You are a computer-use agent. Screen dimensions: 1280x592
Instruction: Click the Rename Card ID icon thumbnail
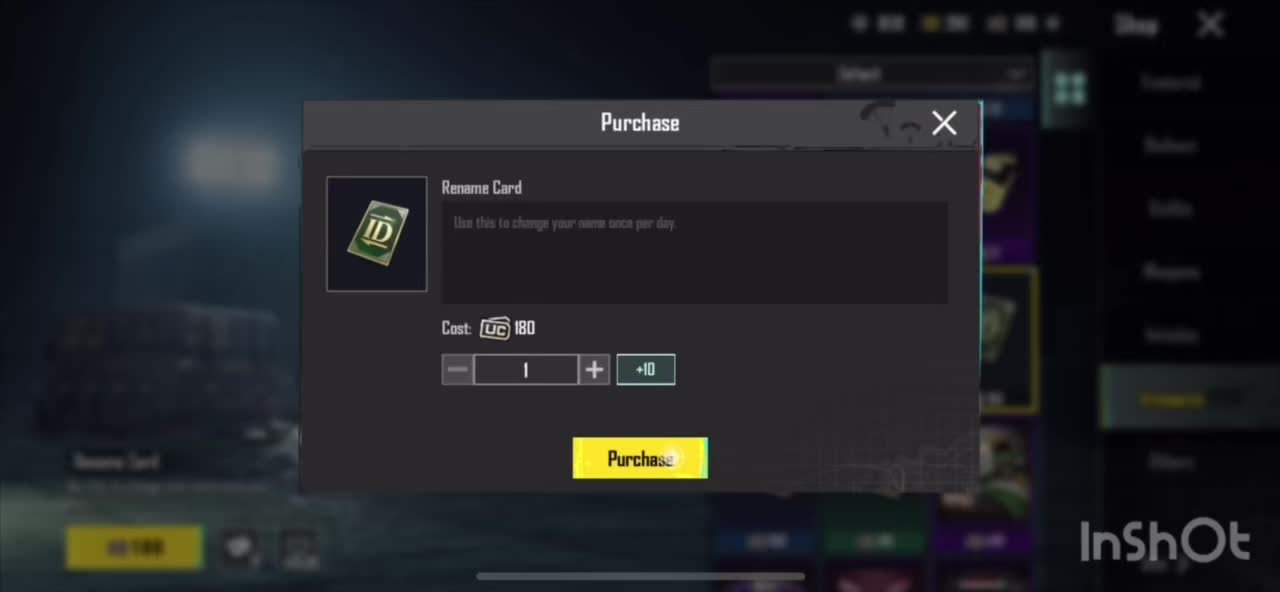click(377, 234)
